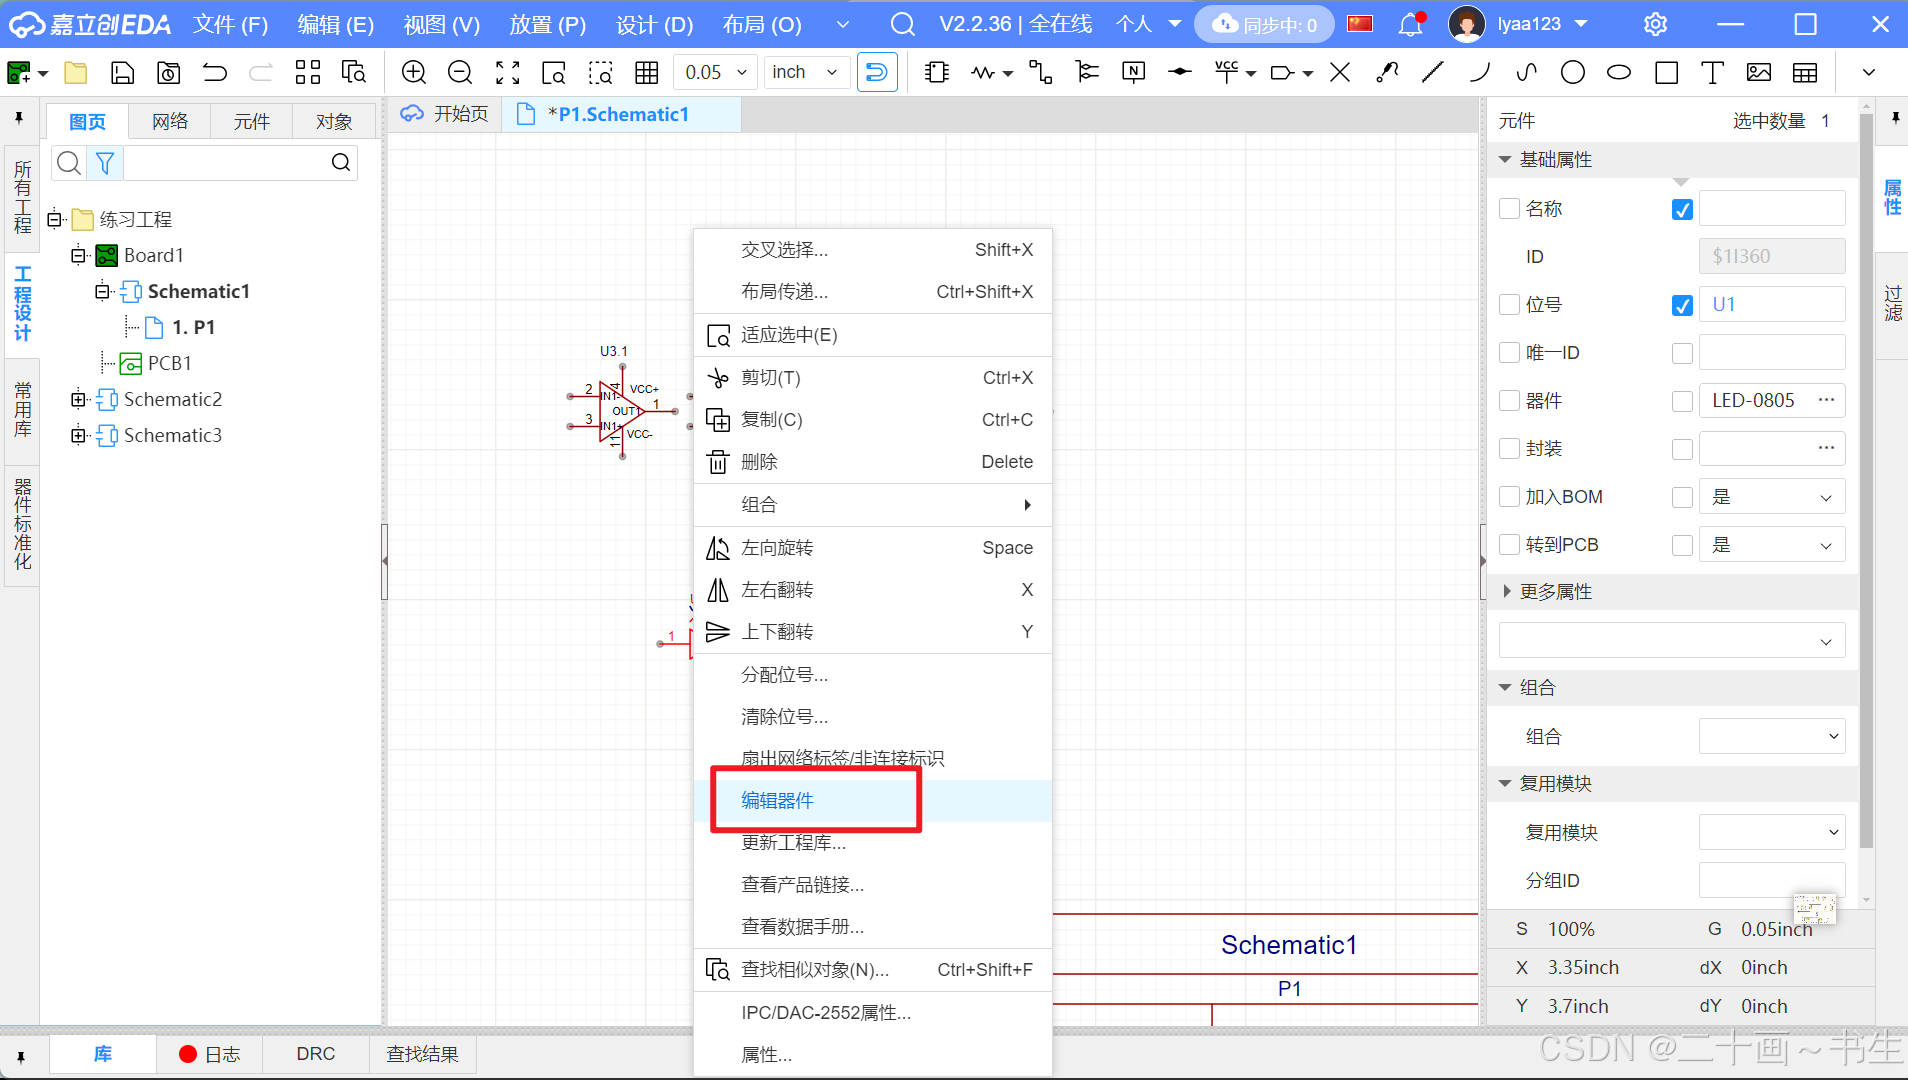Uncheck the 名称 display checkbox beside the name field

[1682, 209]
